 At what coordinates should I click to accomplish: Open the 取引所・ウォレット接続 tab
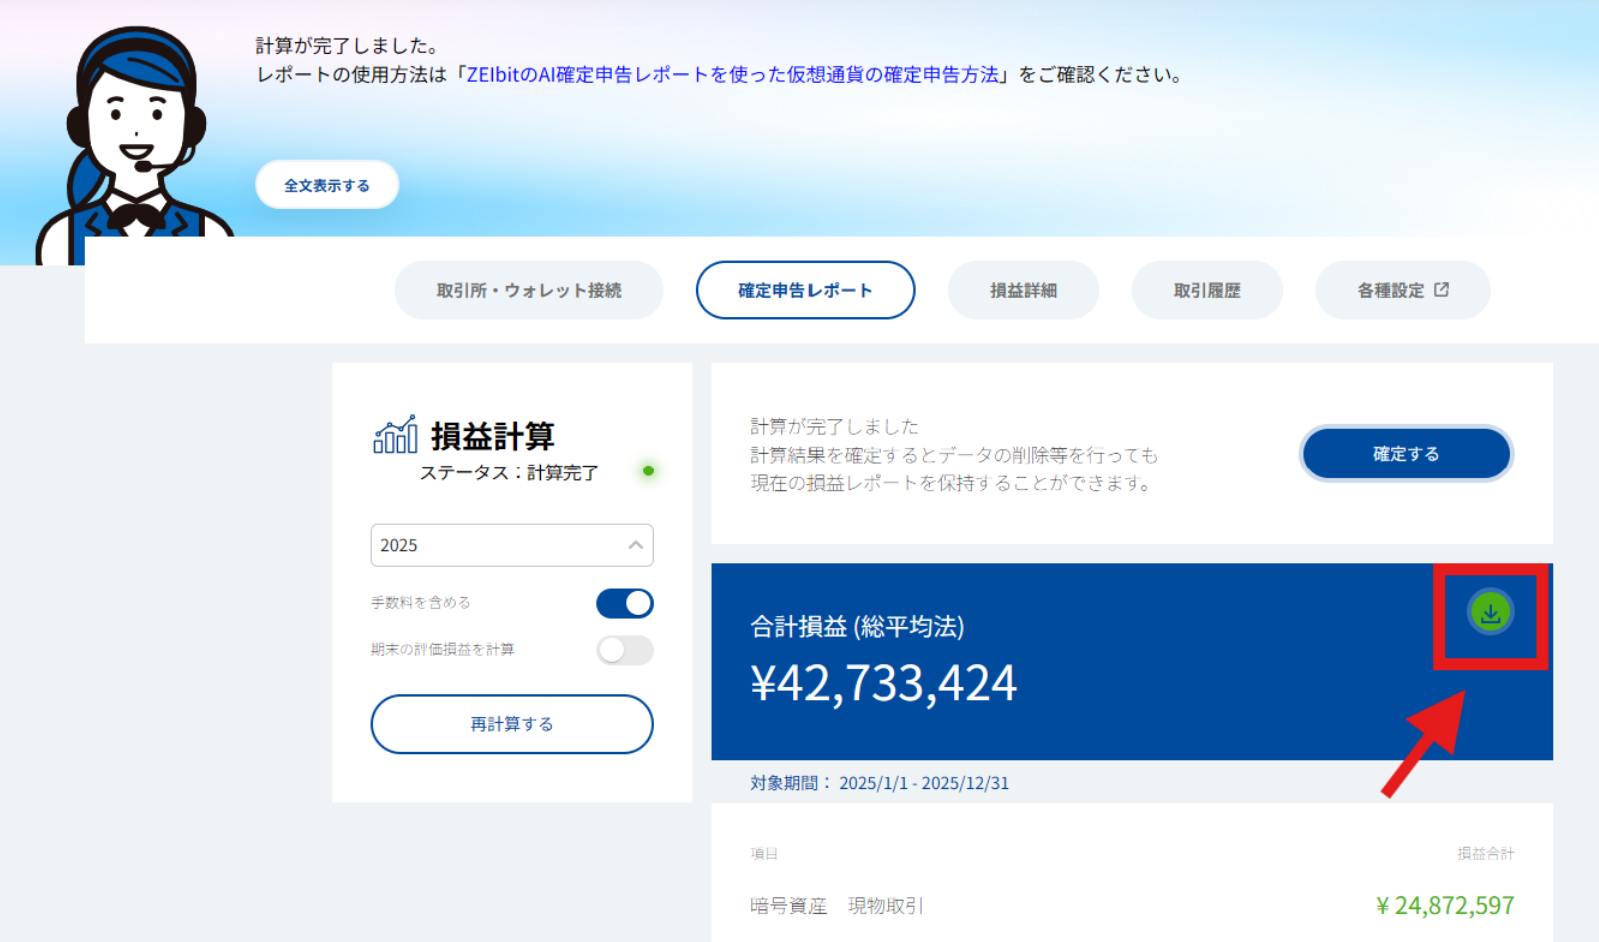point(529,290)
